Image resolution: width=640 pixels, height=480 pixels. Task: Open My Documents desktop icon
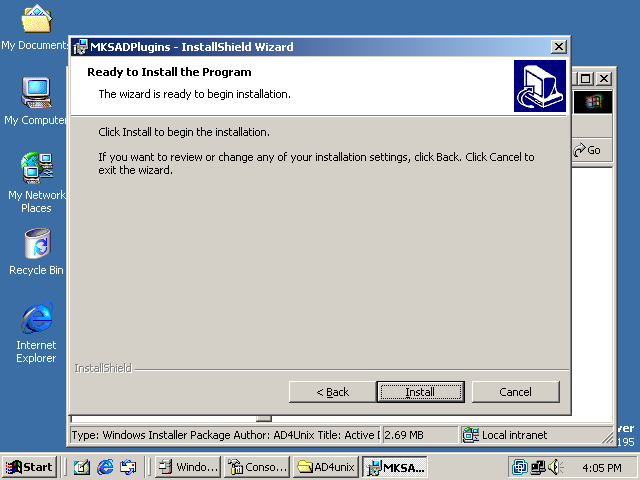tap(36, 27)
